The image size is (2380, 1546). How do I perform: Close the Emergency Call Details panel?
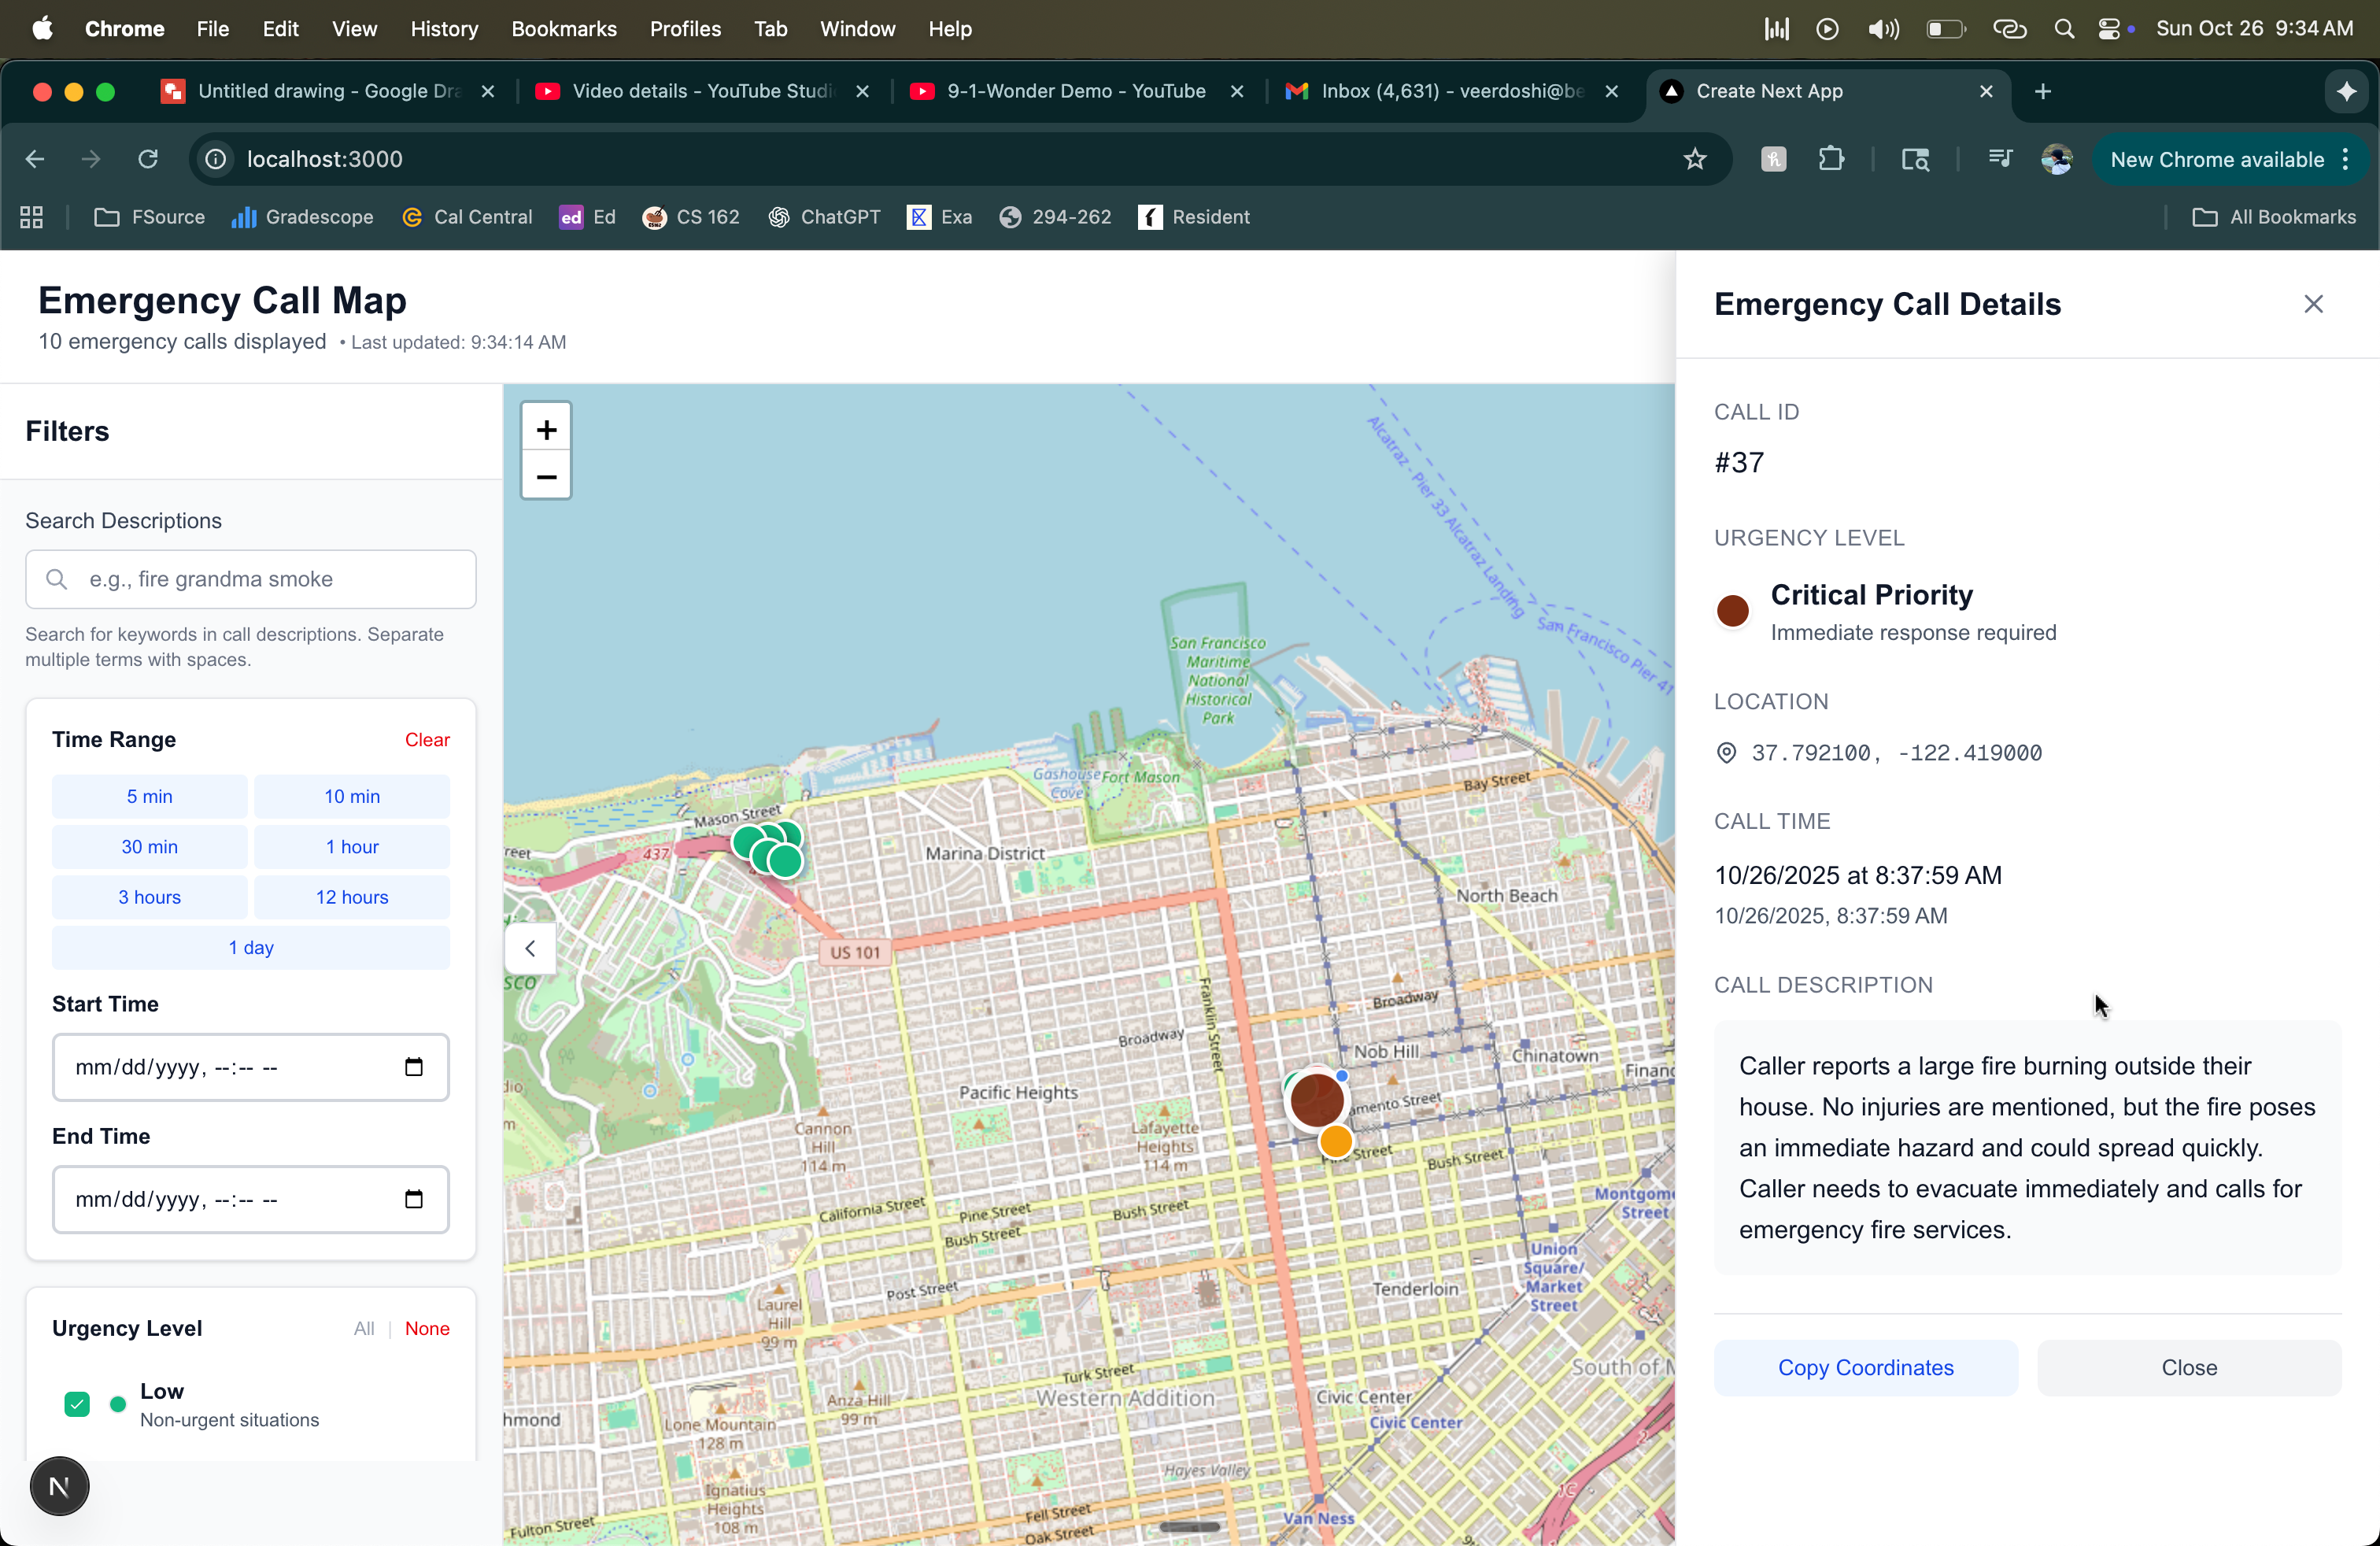click(x=2313, y=304)
